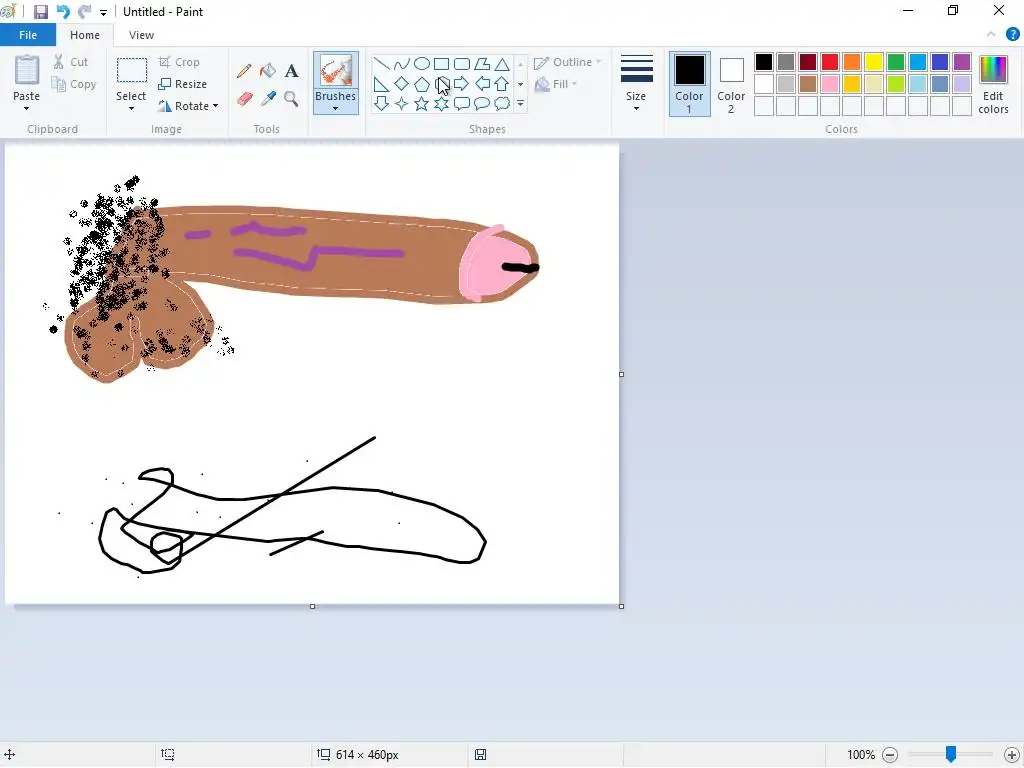Click the Cut button

(x=71, y=62)
